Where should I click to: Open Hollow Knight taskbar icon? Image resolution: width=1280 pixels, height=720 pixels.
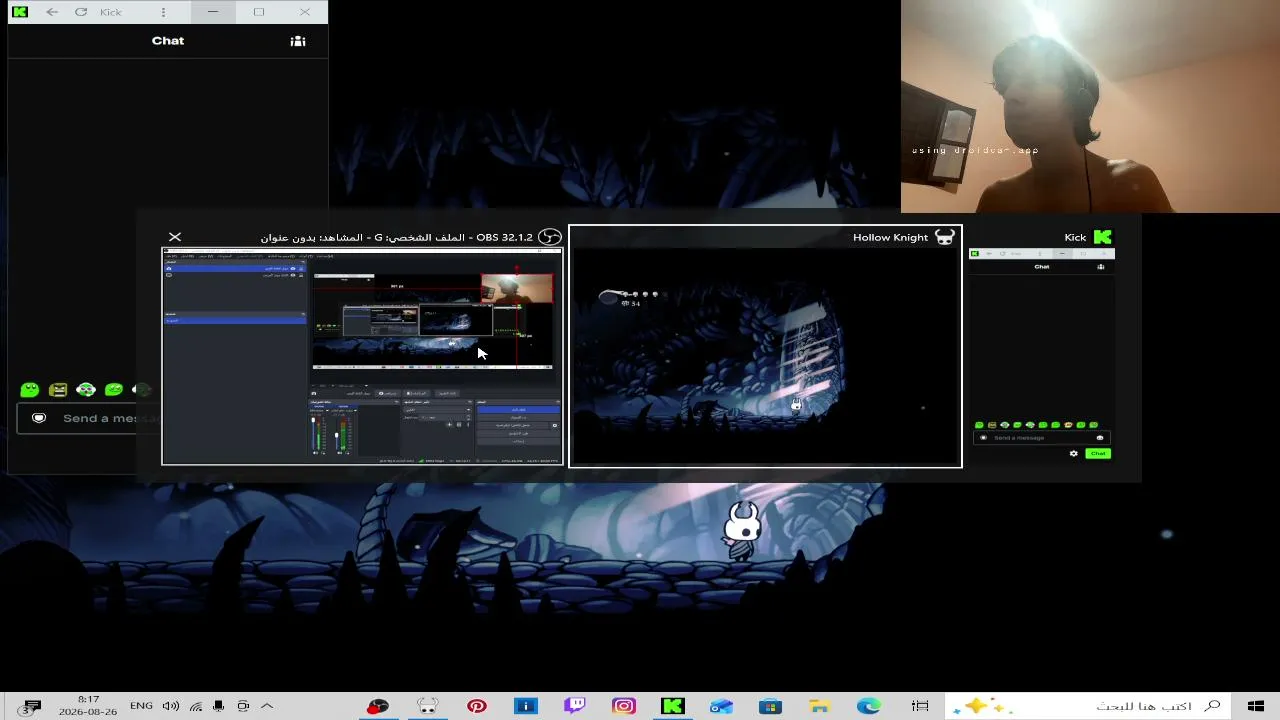tap(428, 706)
